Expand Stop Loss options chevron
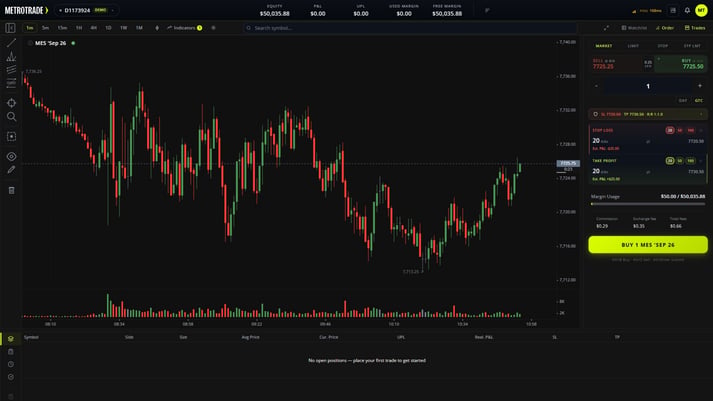This screenshot has height=401, width=713. pyautogui.click(x=701, y=130)
